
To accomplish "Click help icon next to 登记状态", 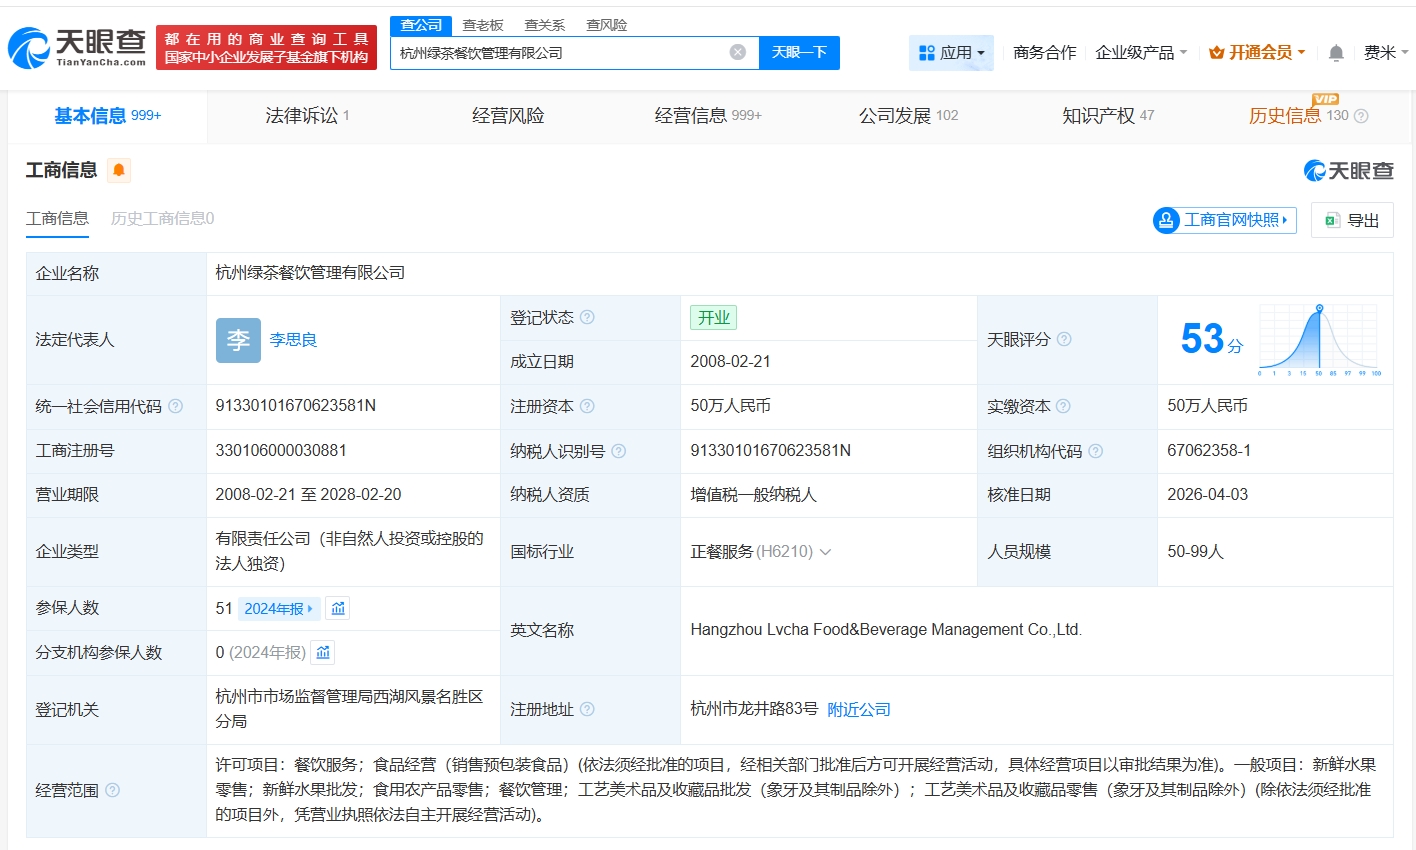I will tap(587, 317).
